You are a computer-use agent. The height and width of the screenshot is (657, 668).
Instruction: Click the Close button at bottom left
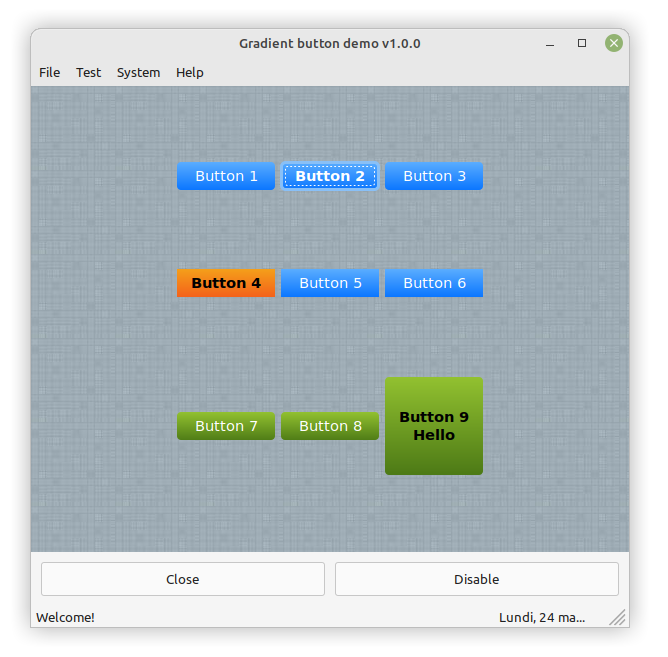[183, 579]
